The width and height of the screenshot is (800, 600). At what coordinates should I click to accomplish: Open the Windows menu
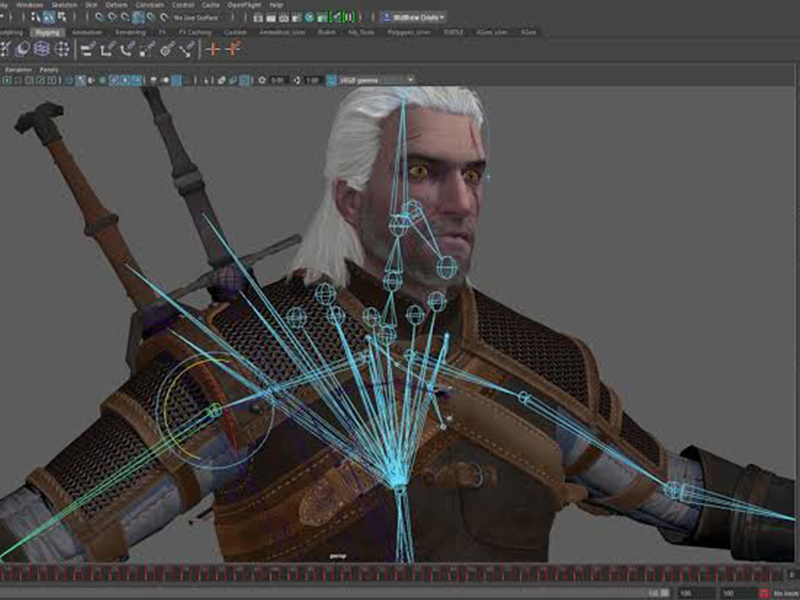[30, 5]
